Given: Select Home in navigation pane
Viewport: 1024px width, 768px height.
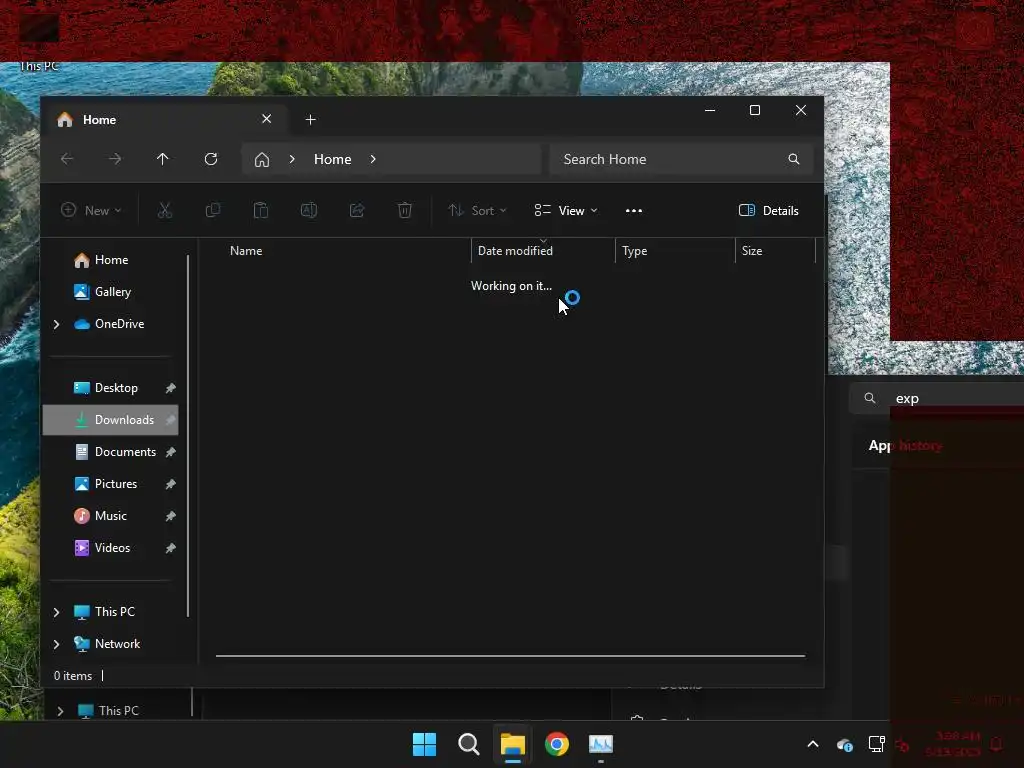Looking at the screenshot, I should 112,260.
